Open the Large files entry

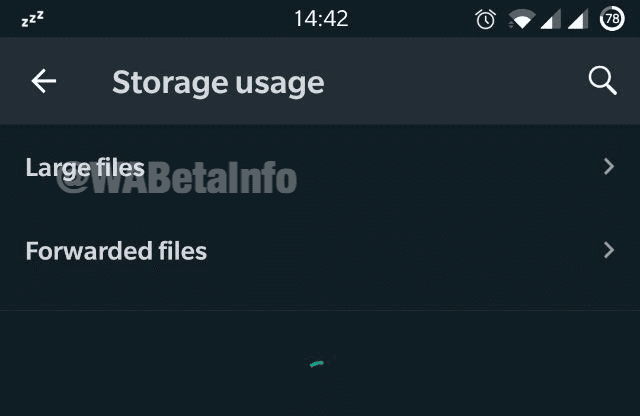[85, 167]
